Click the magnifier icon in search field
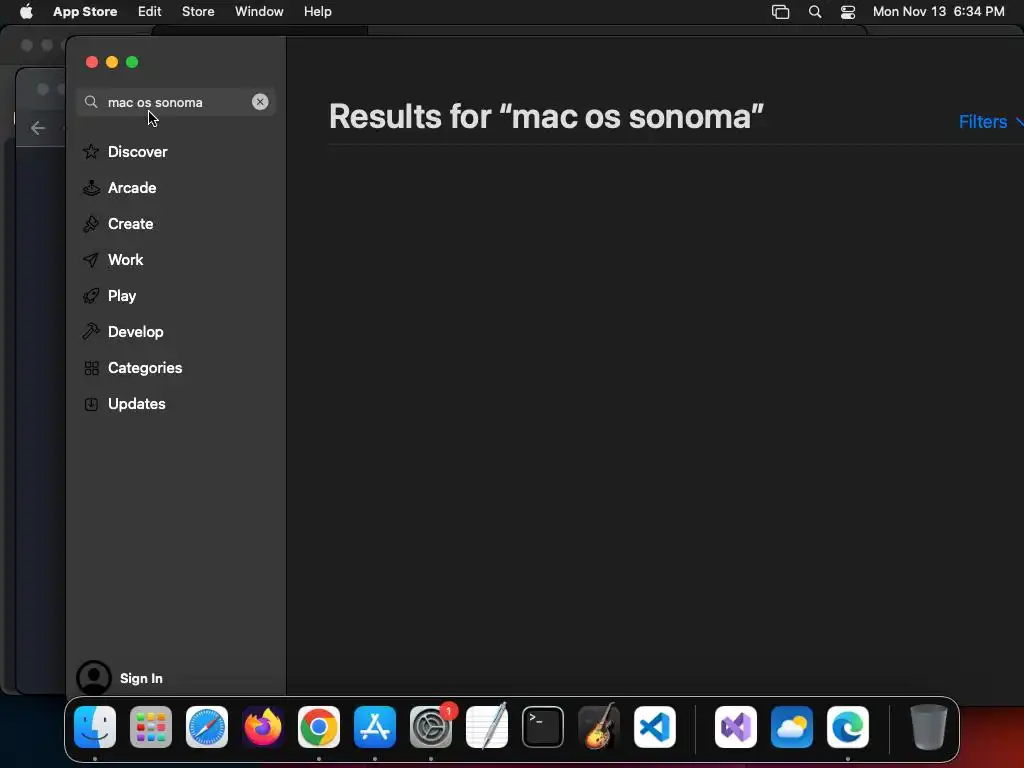The height and width of the screenshot is (768, 1024). click(x=91, y=102)
